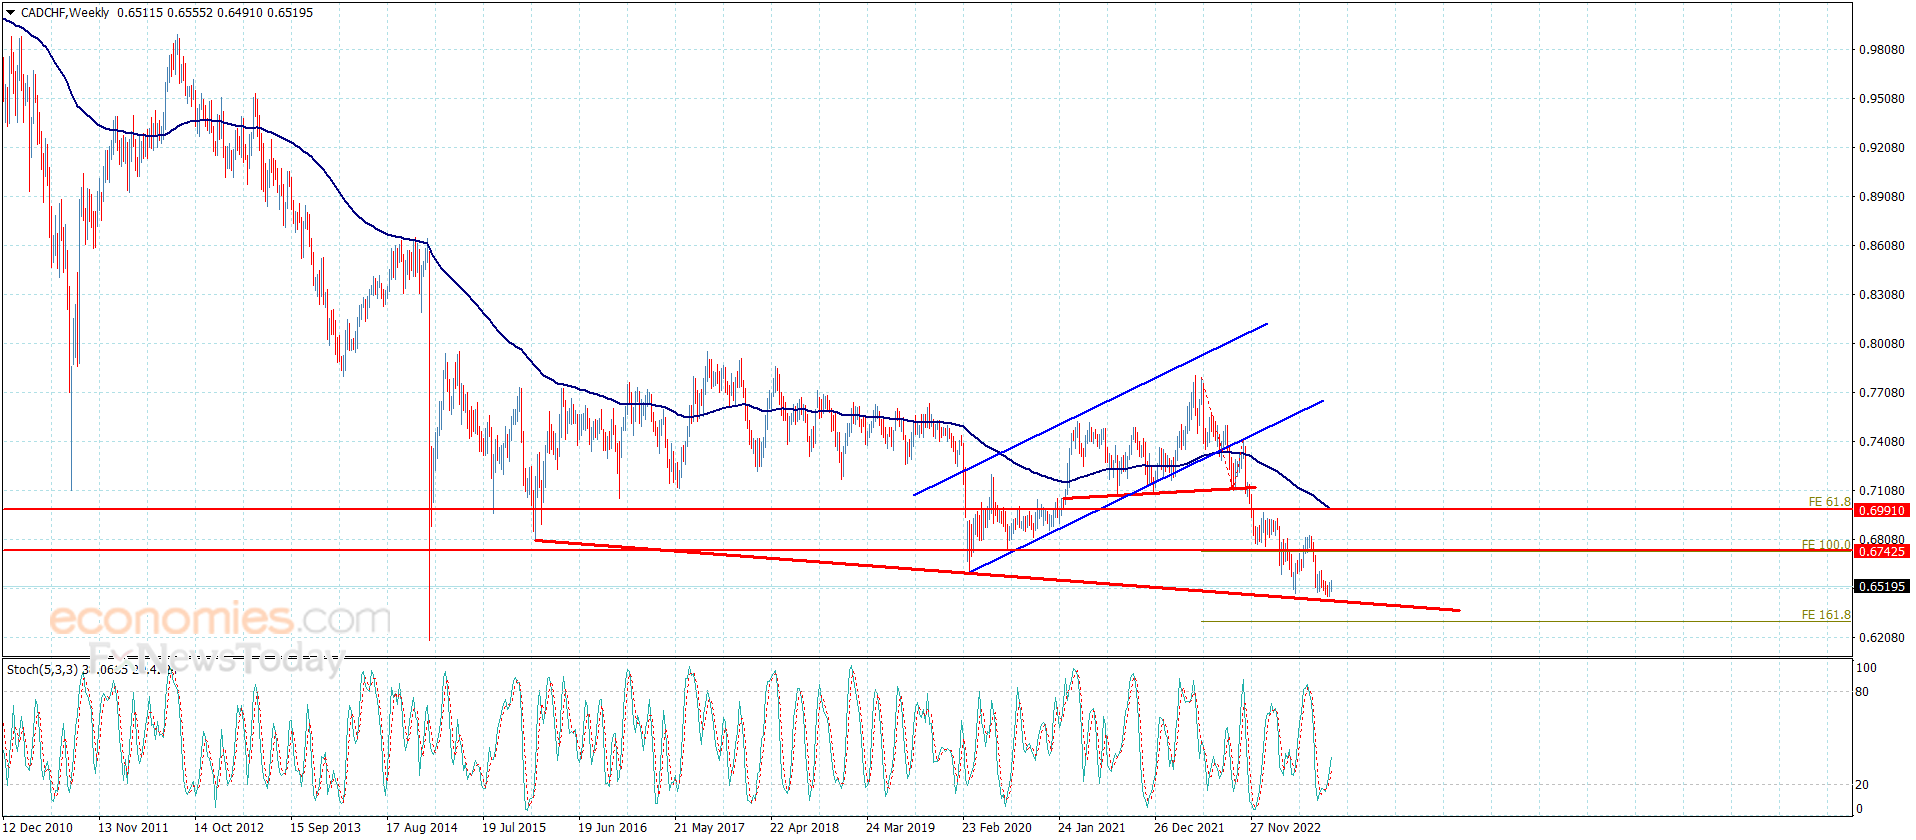The image size is (1916, 840).
Task: Click the stochastic scale value 100
Action: coord(1866,668)
